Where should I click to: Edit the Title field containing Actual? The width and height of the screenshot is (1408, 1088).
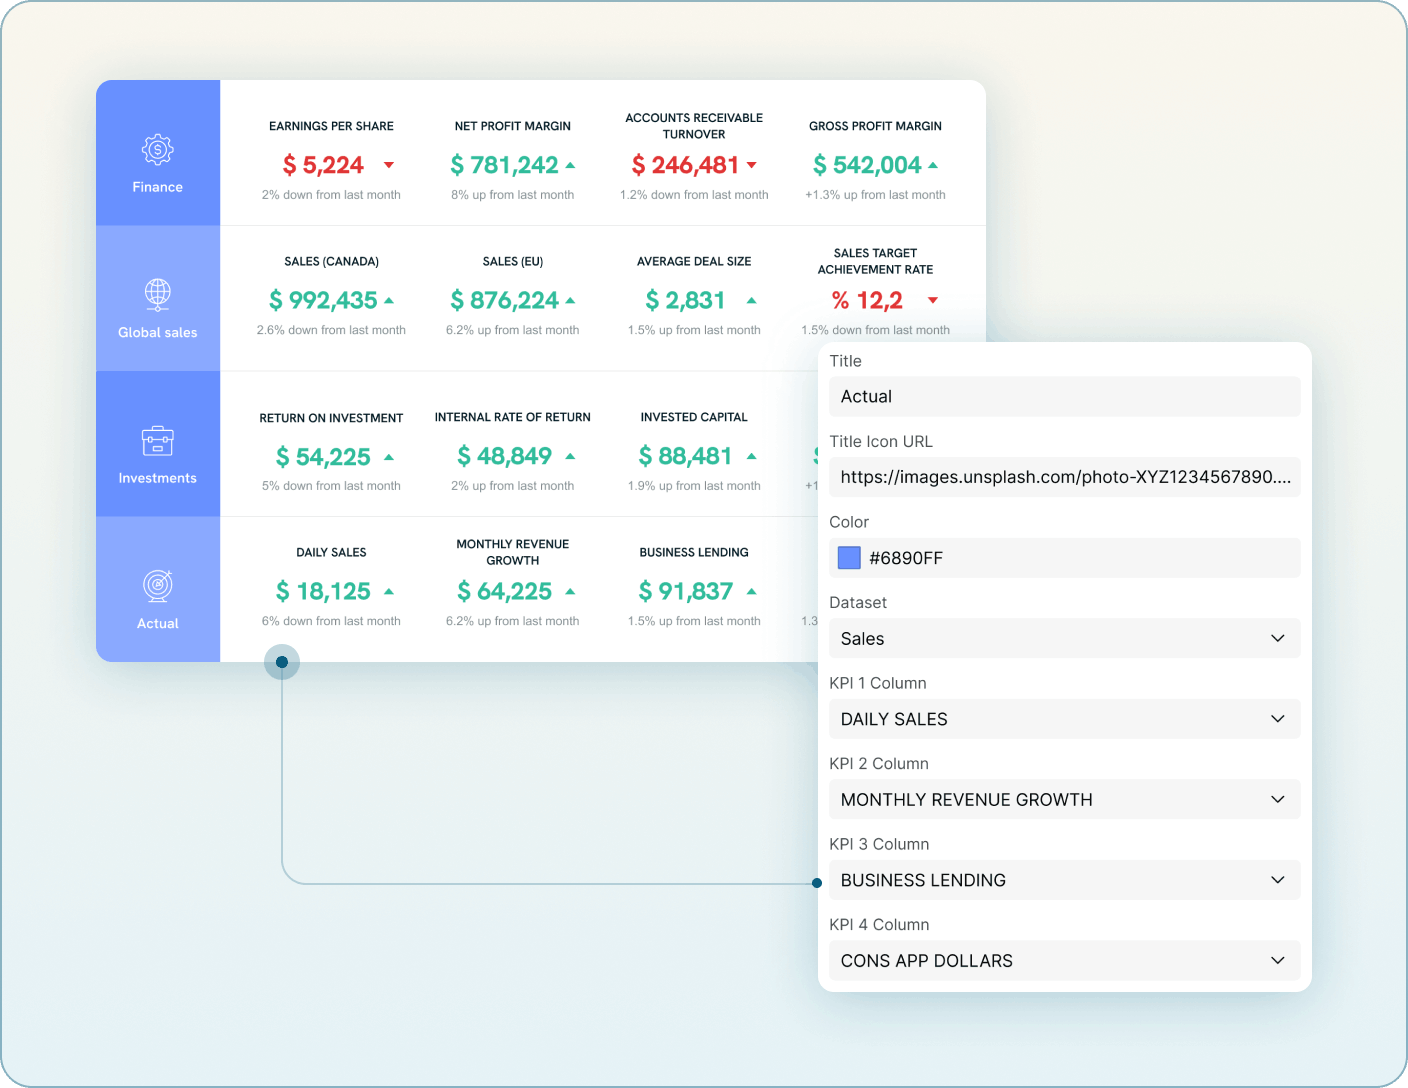(x=1064, y=396)
